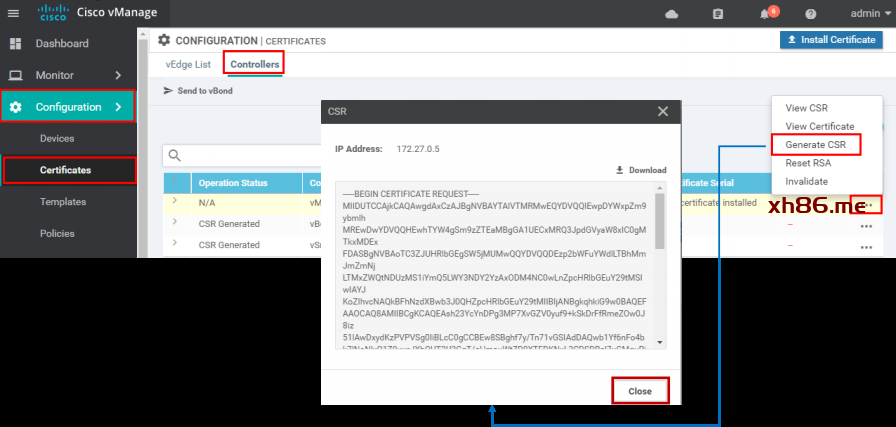Download the CSR file
This screenshot has width=896, height=427.
[640, 170]
